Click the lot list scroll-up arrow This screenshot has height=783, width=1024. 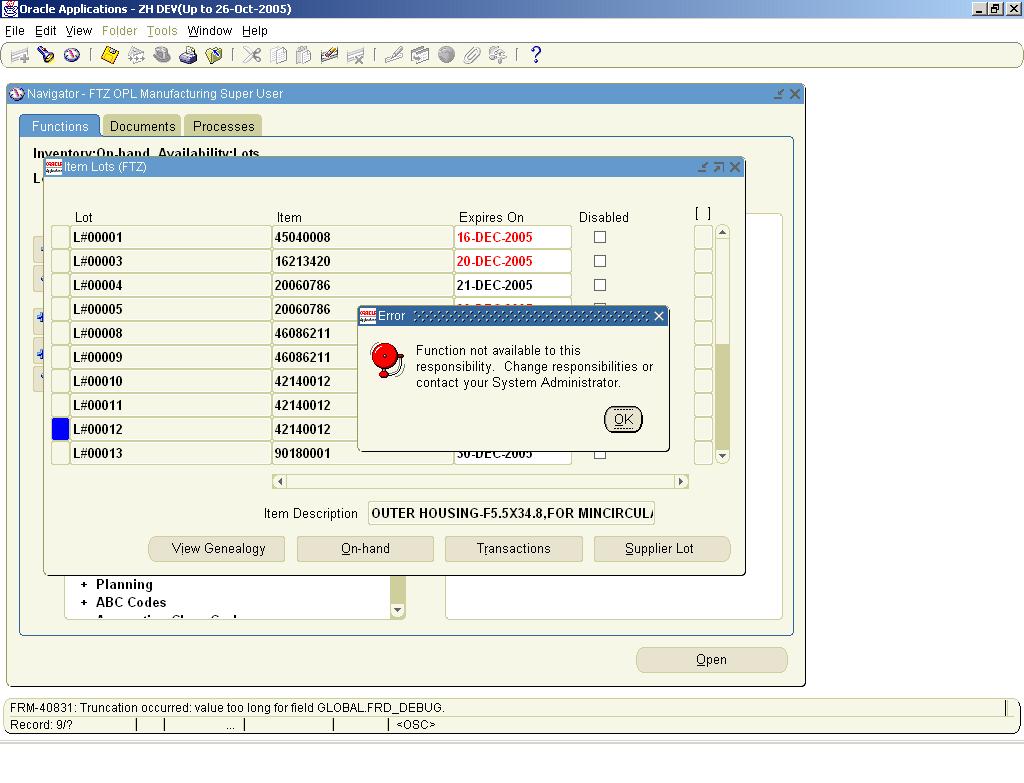[722, 232]
